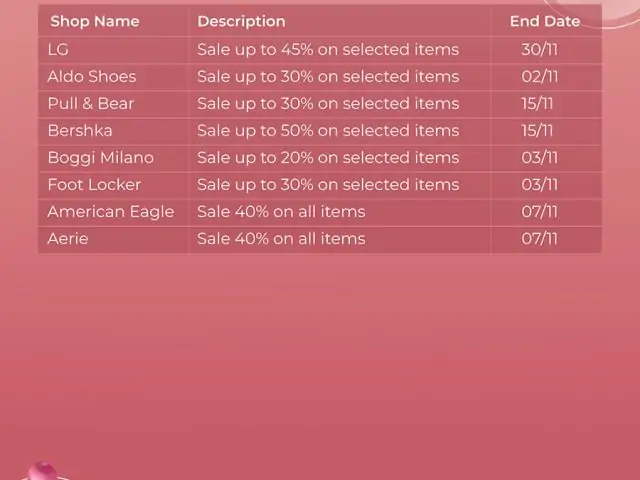Select the Boggi Milano shop name
This screenshot has height=480, width=640.
[x=100, y=158]
